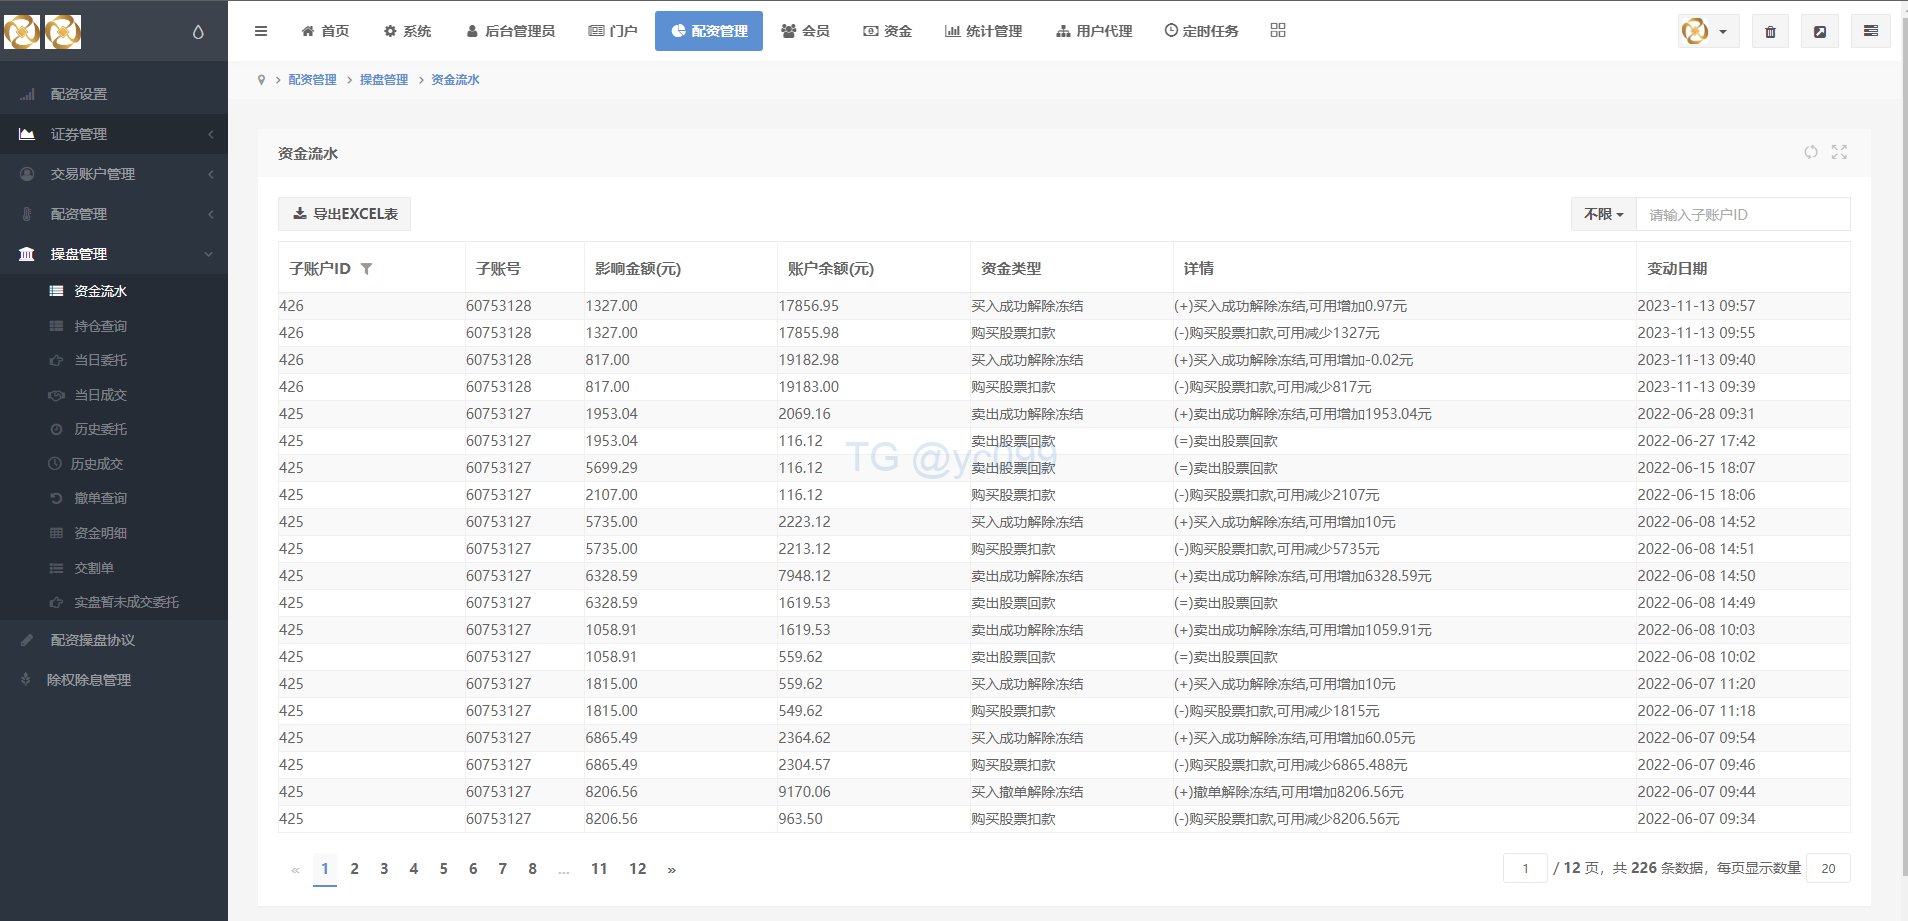Switch to the 统计管理 tab
1908x921 pixels.
(x=983, y=31)
